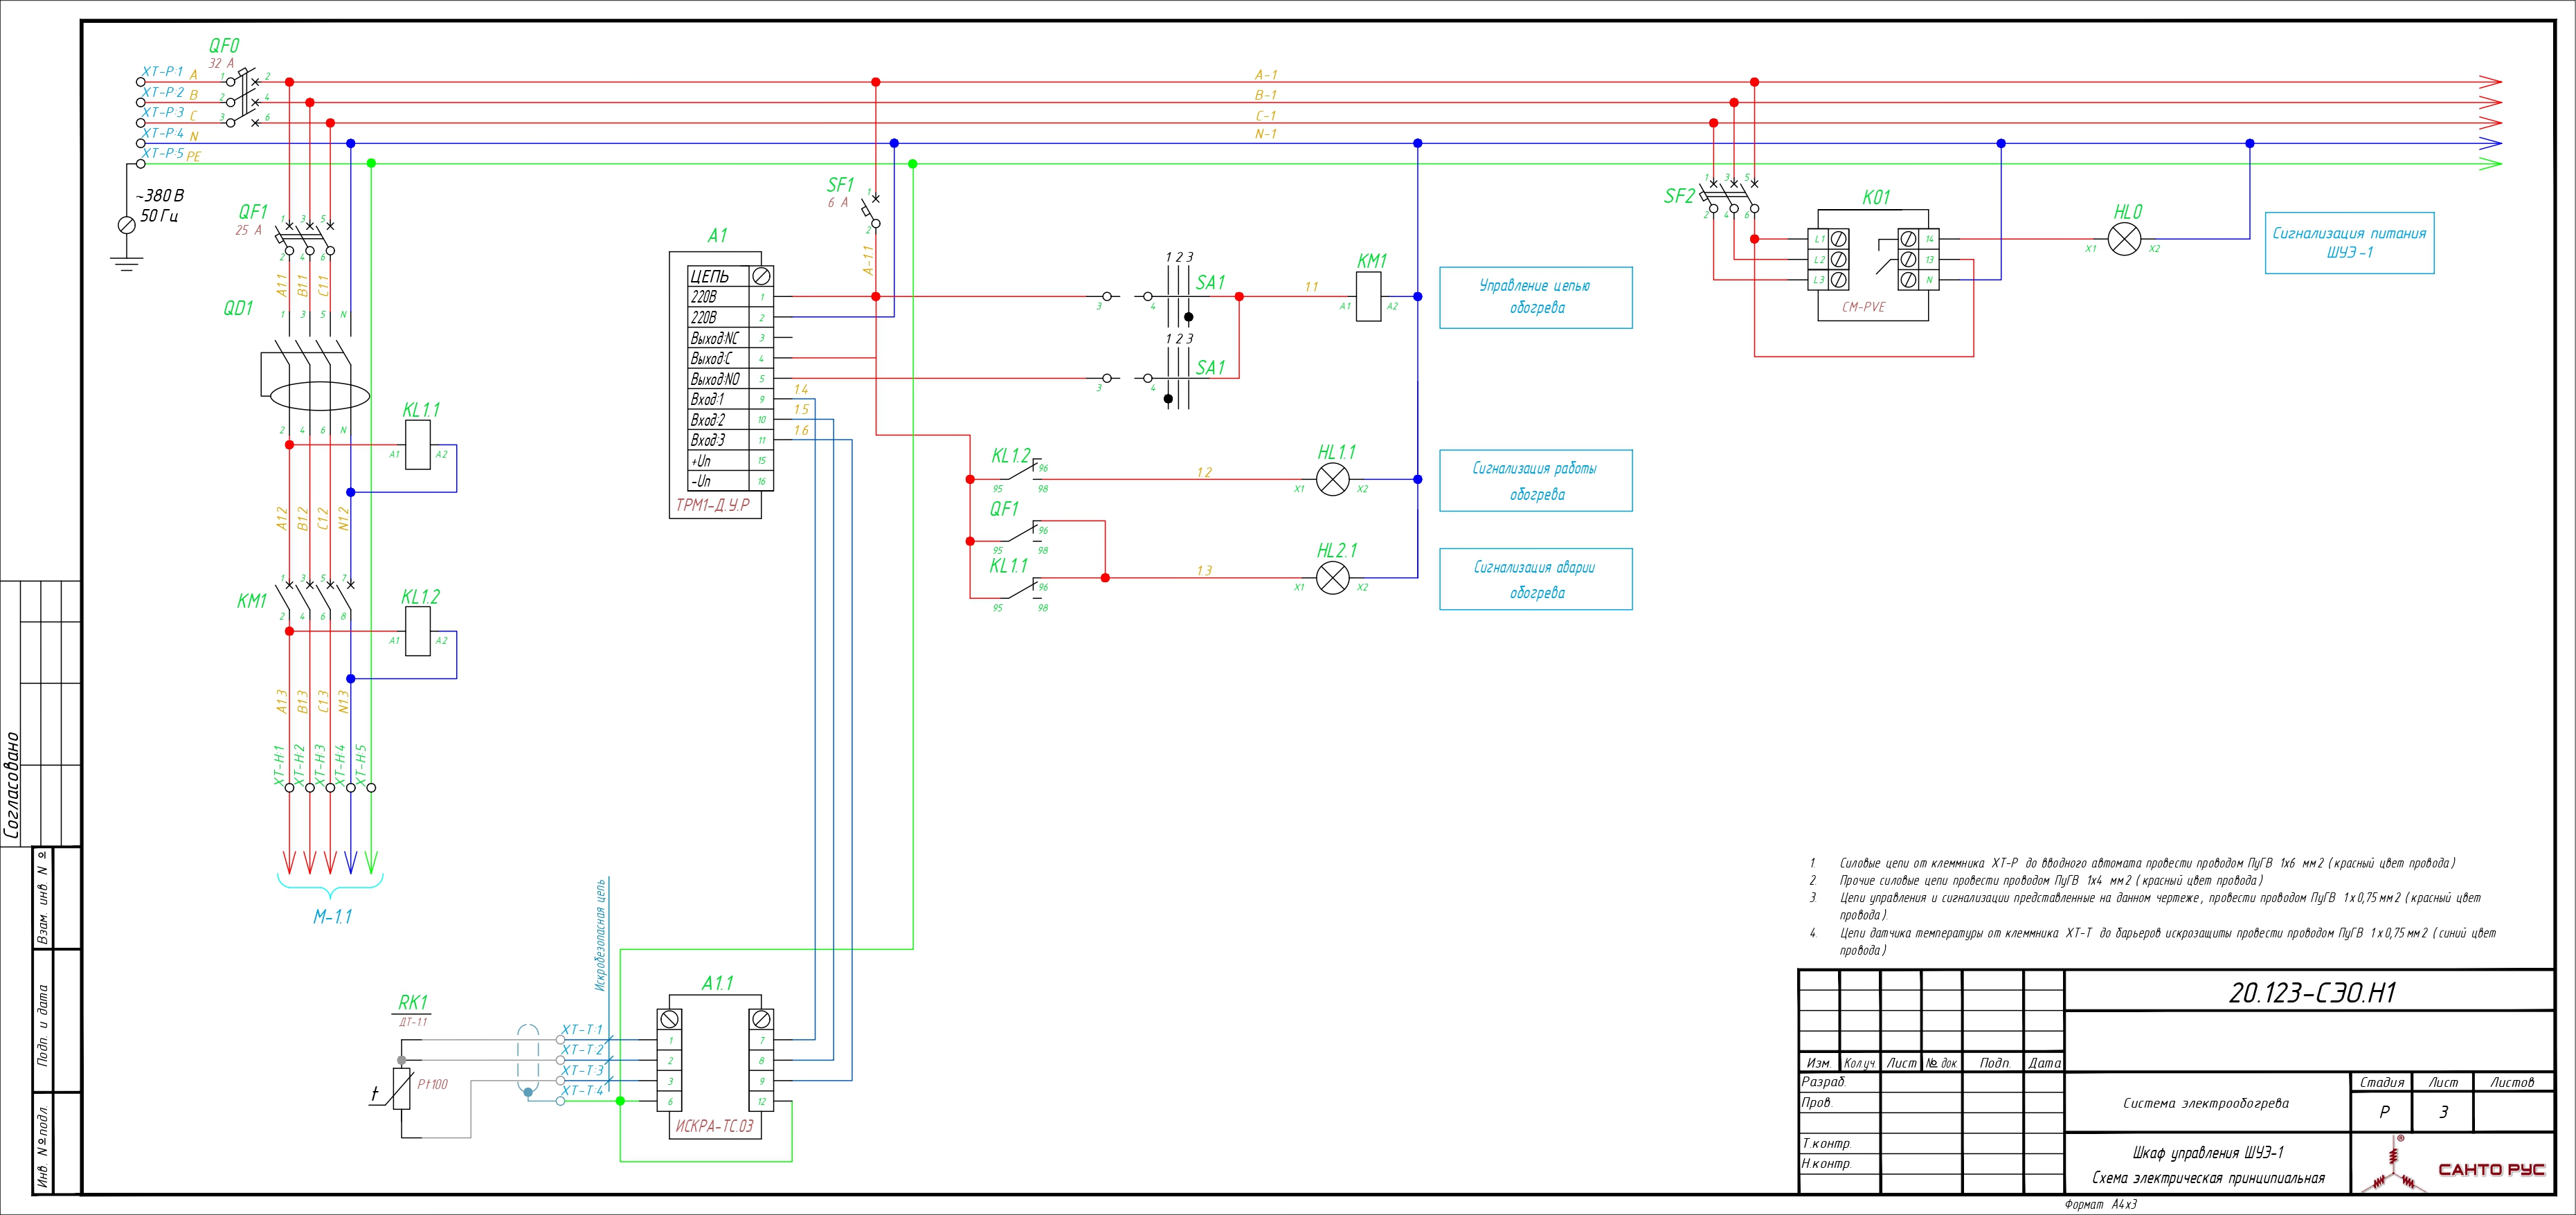Click the M-1.1 load label under arrows

pyautogui.click(x=332, y=917)
